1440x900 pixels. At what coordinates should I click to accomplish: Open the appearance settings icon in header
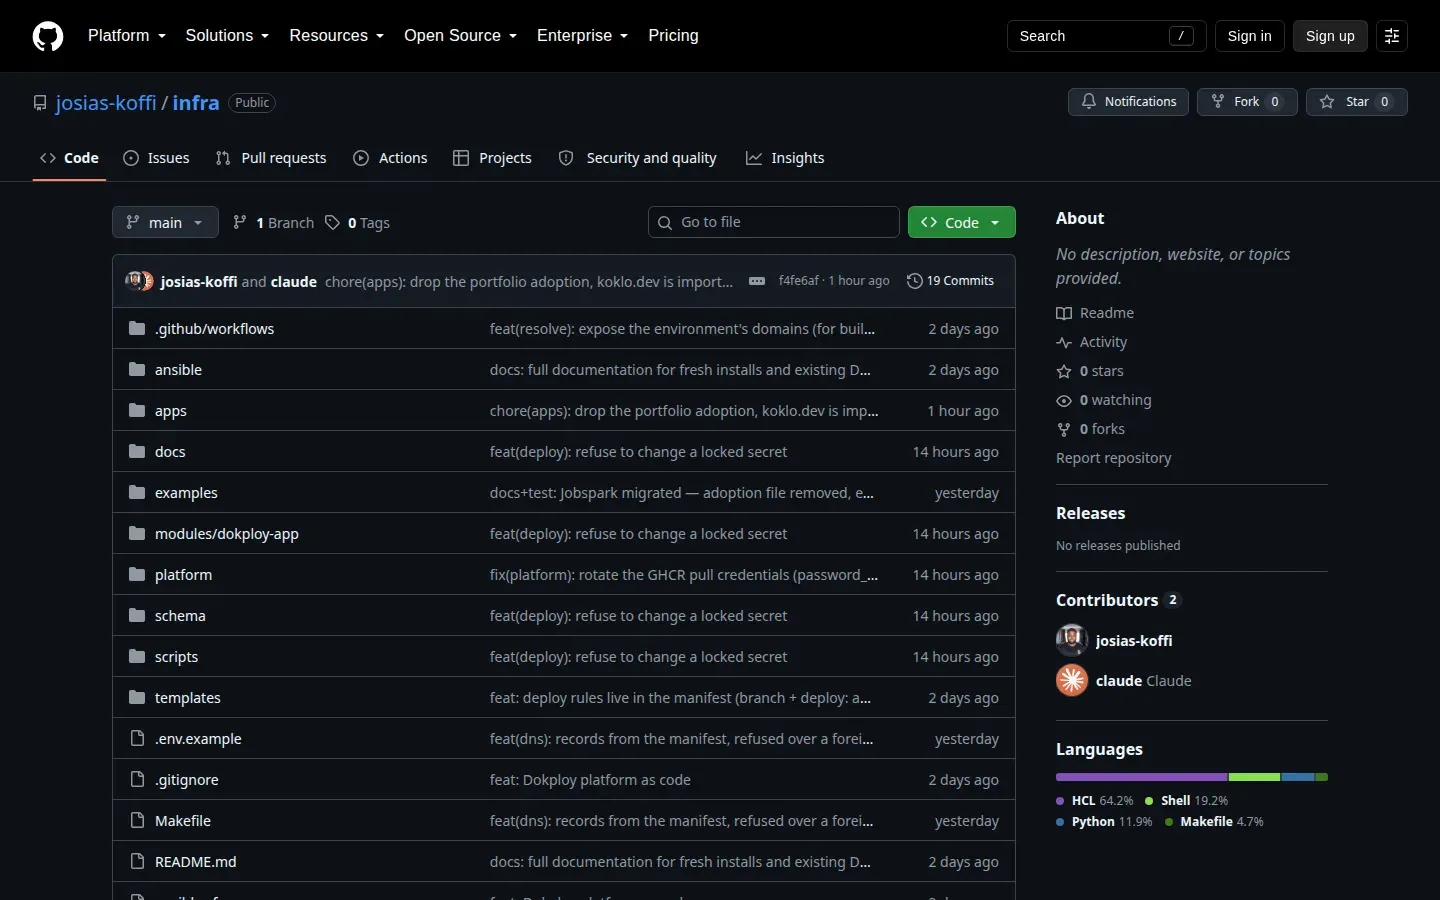pos(1391,36)
